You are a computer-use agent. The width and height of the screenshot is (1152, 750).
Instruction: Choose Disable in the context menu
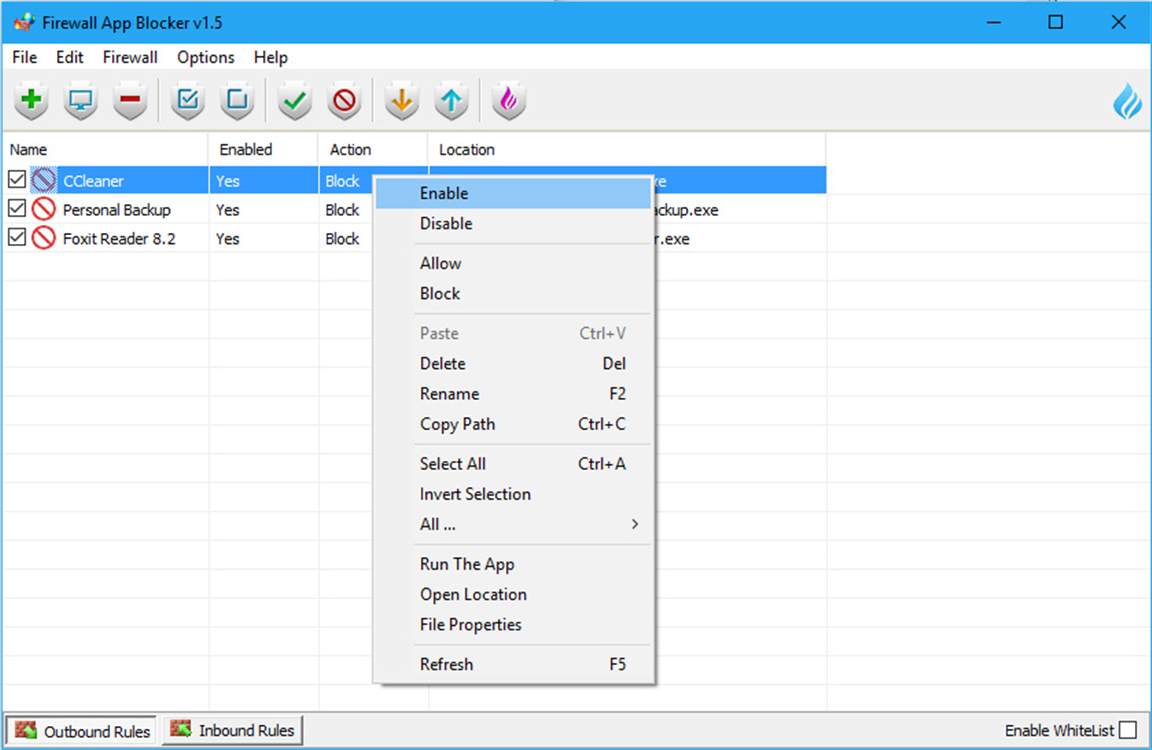point(514,223)
